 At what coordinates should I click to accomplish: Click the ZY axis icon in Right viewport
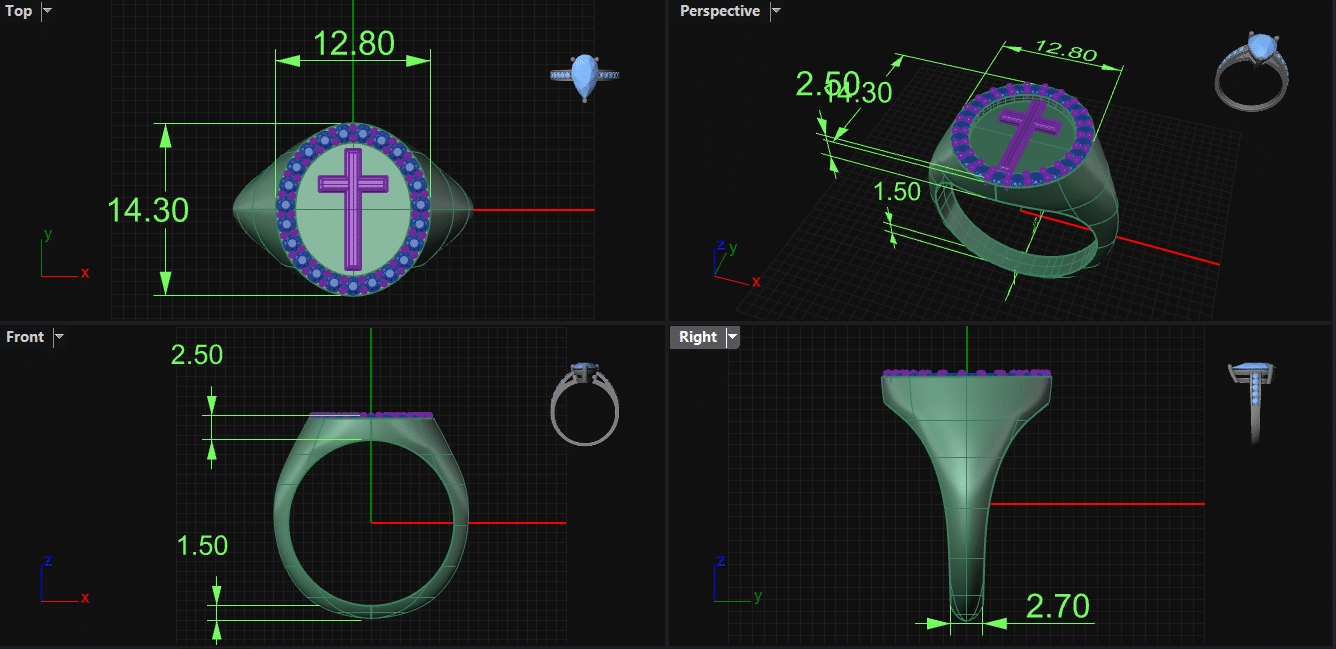point(731,582)
